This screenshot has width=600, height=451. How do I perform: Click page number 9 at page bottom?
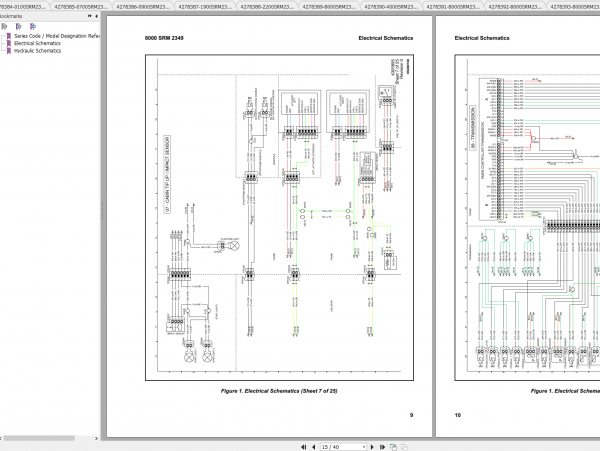(411, 415)
